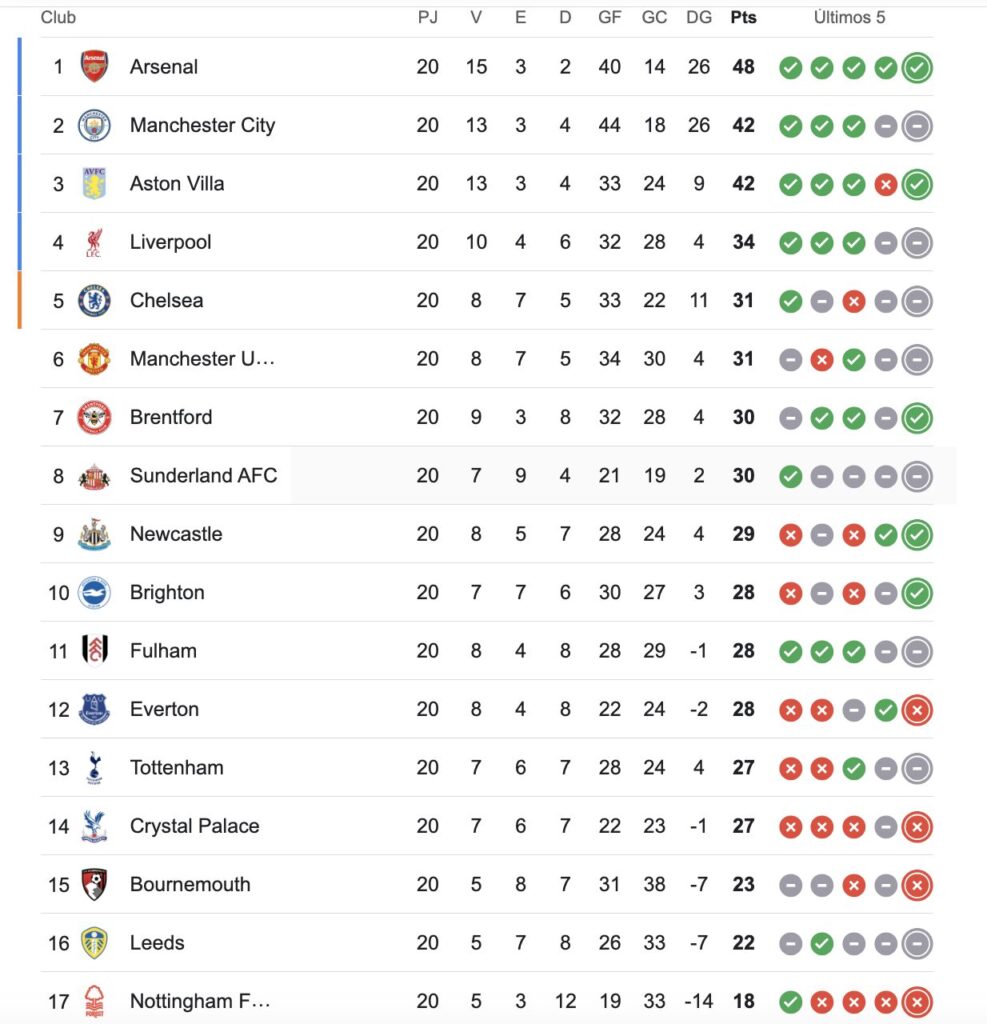987x1024 pixels.
Task: Click the Pts column header
Action: [743, 17]
